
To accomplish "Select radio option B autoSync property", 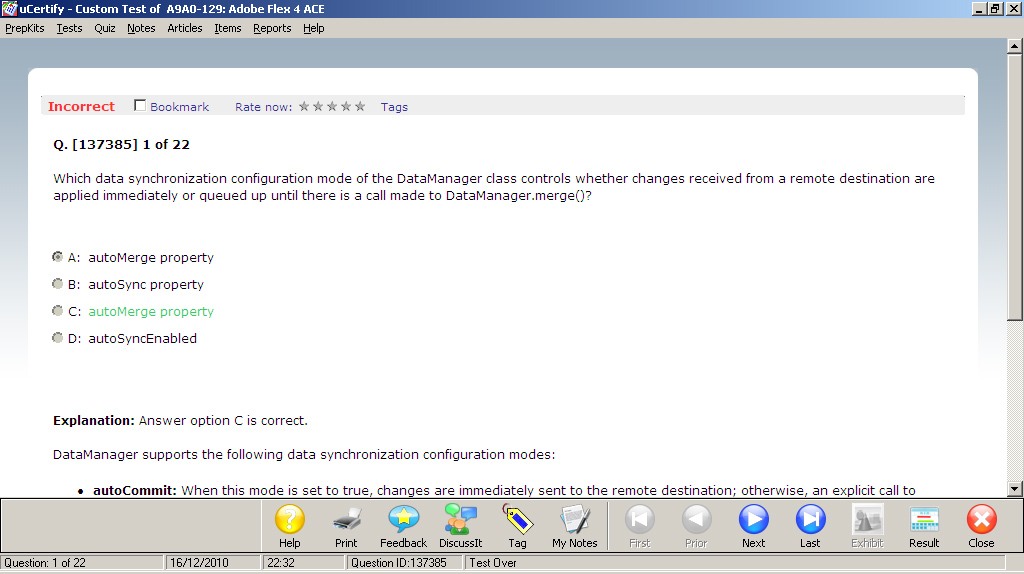I will 57,283.
